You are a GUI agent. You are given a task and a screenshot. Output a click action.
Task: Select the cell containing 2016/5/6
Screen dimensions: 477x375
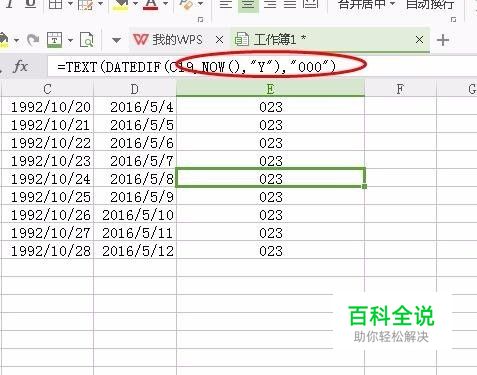tap(135, 143)
